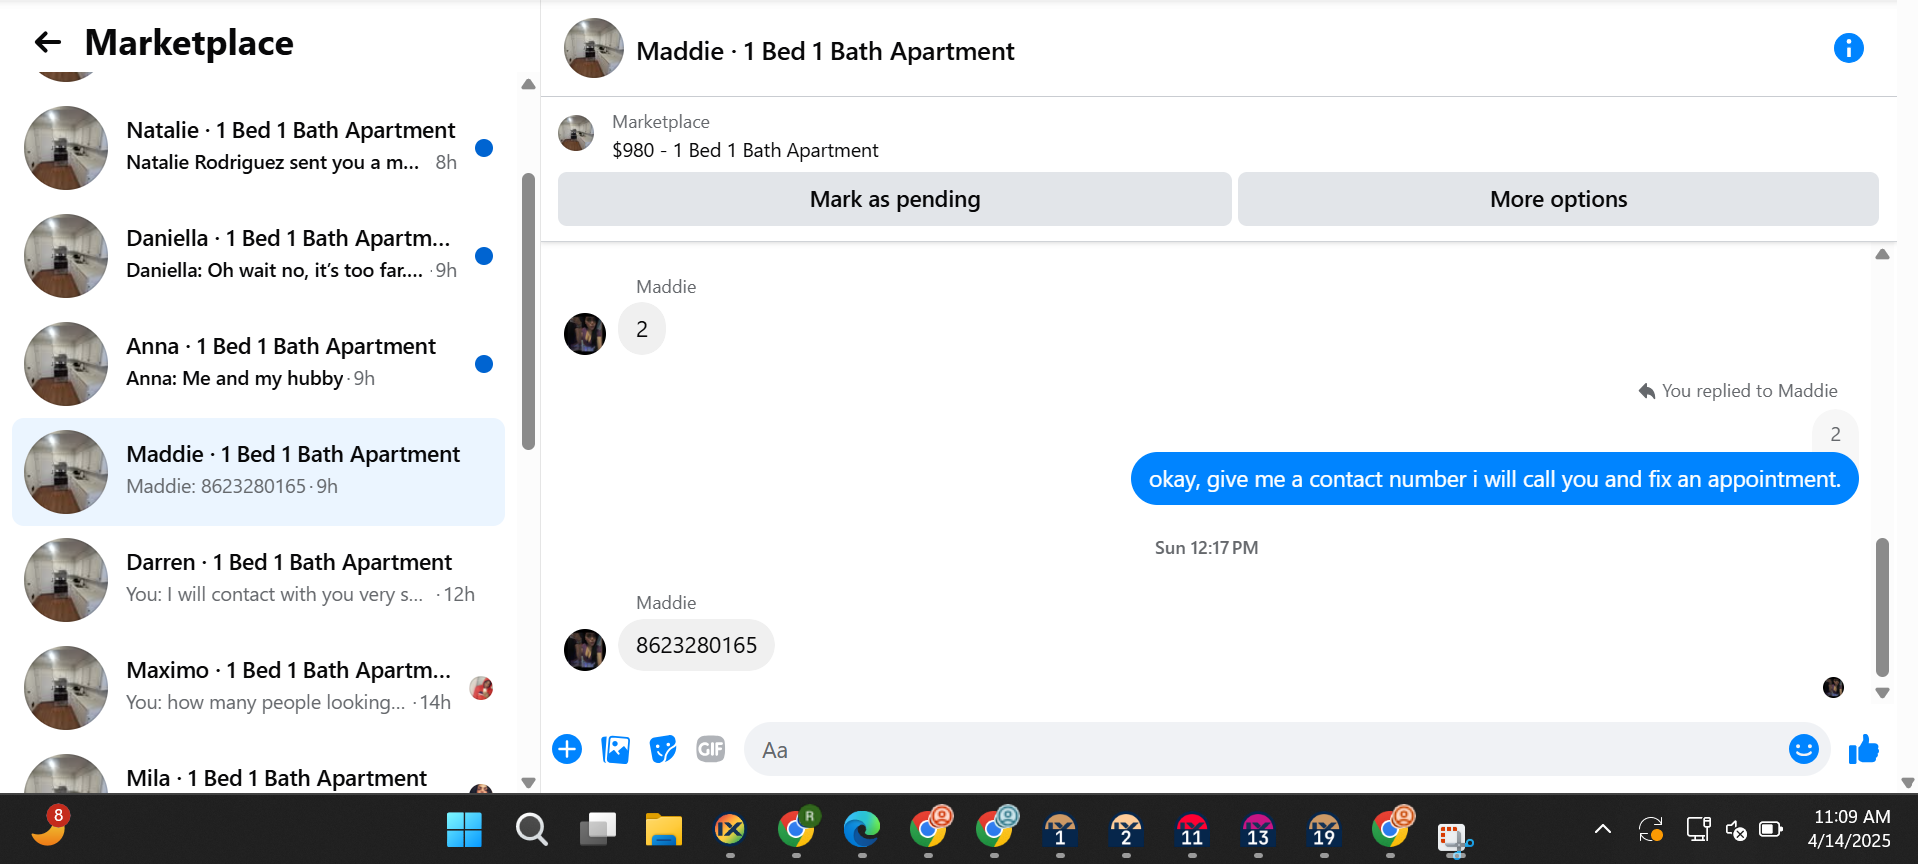Open more actions with the blue plus icon
Image resolution: width=1918 pixels, height=864 pixels.
(567, 749)
